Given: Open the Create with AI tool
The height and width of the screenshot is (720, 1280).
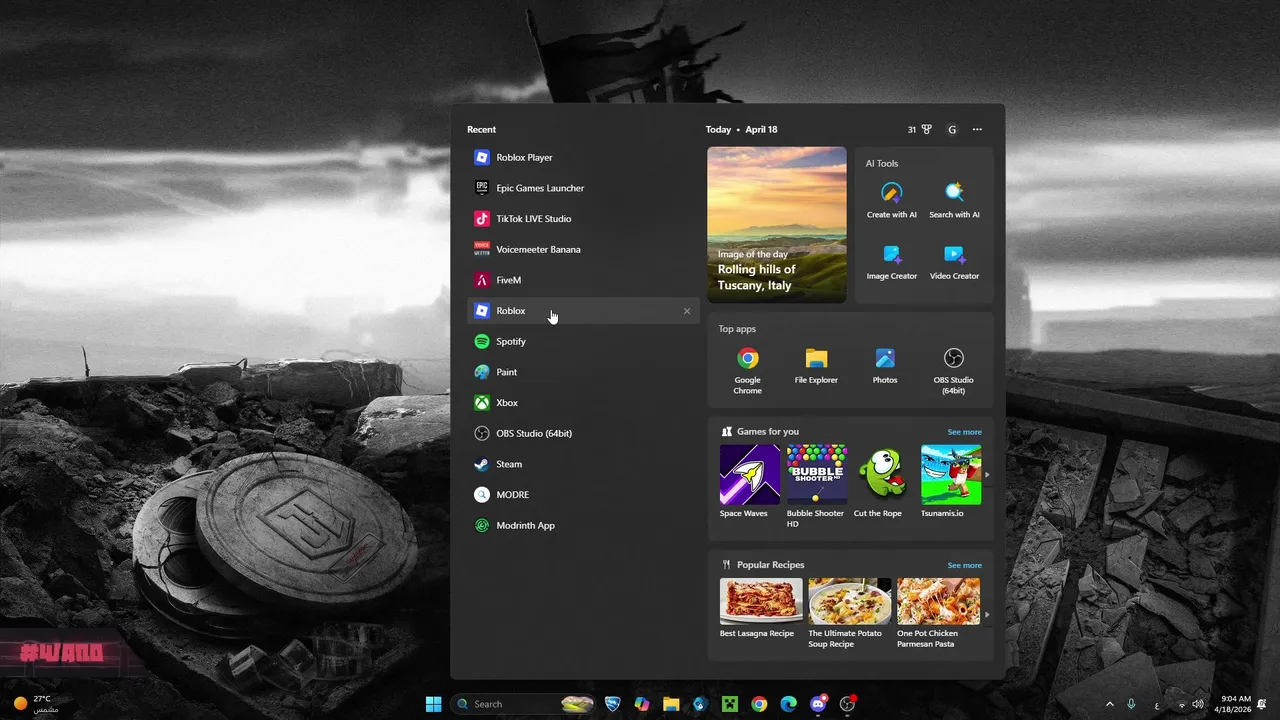Looking at the screenshot, I should (x=892, y=200).
